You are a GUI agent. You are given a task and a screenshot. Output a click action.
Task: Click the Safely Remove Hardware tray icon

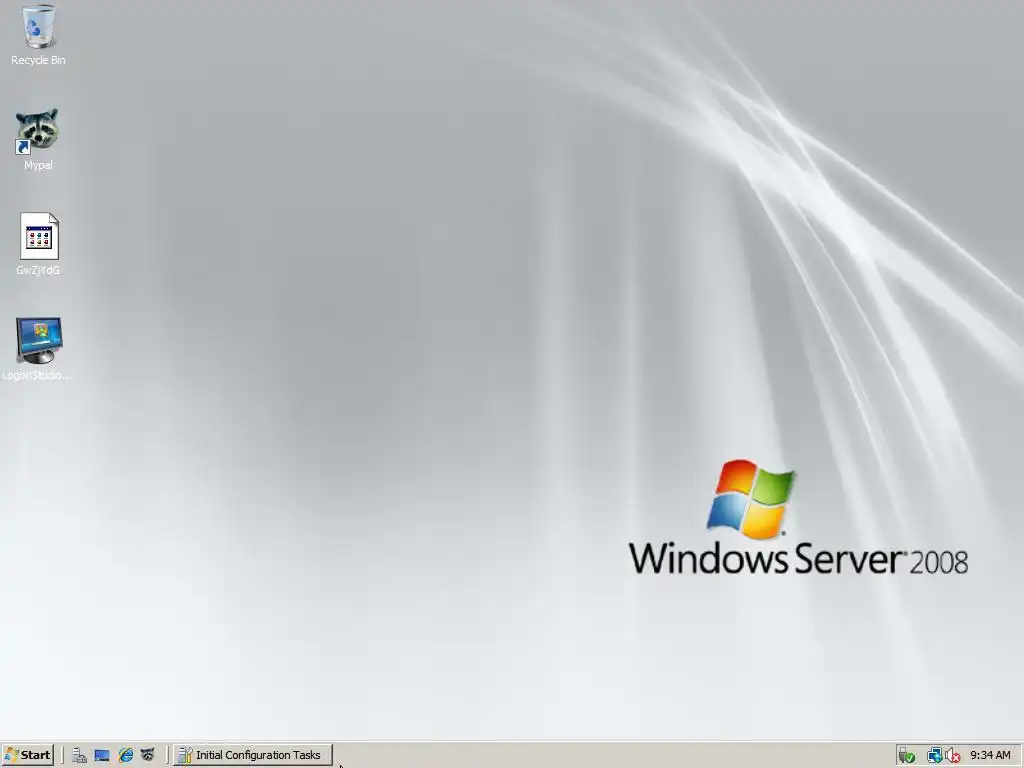tap(906, 756)
